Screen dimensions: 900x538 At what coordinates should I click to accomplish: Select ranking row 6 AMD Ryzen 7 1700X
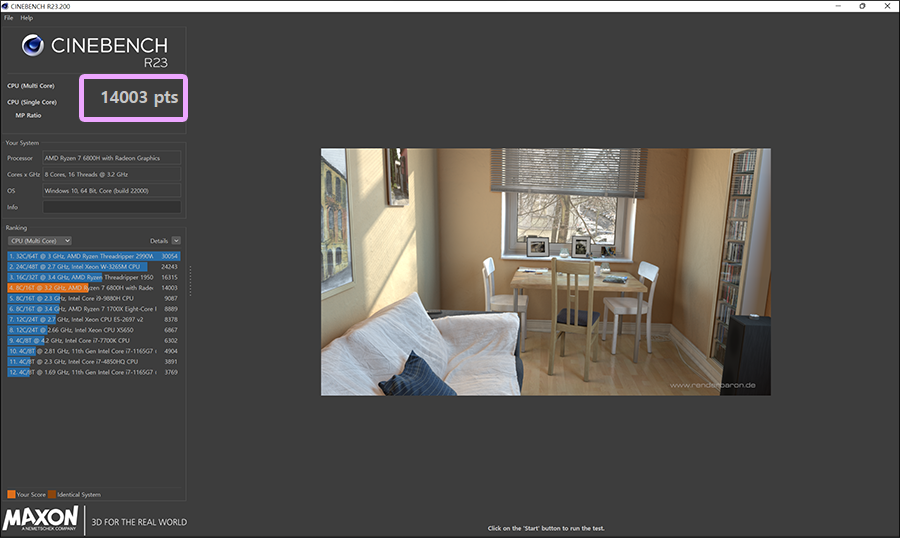tap(94, 309)
